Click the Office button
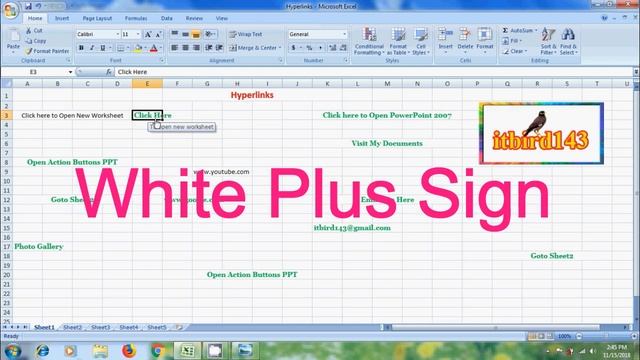The image size is (640, 360). (x=10, y=9)
